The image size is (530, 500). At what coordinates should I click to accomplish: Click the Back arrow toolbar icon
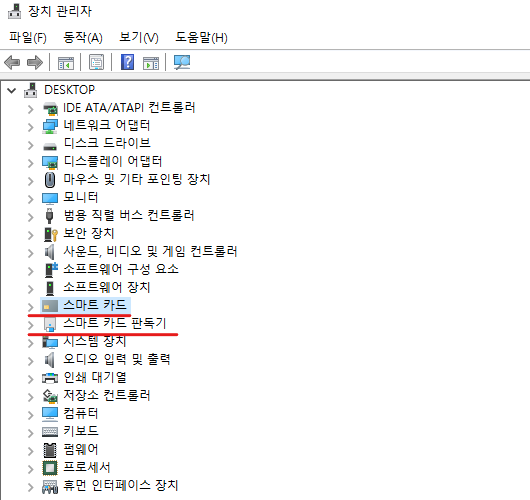12,63
